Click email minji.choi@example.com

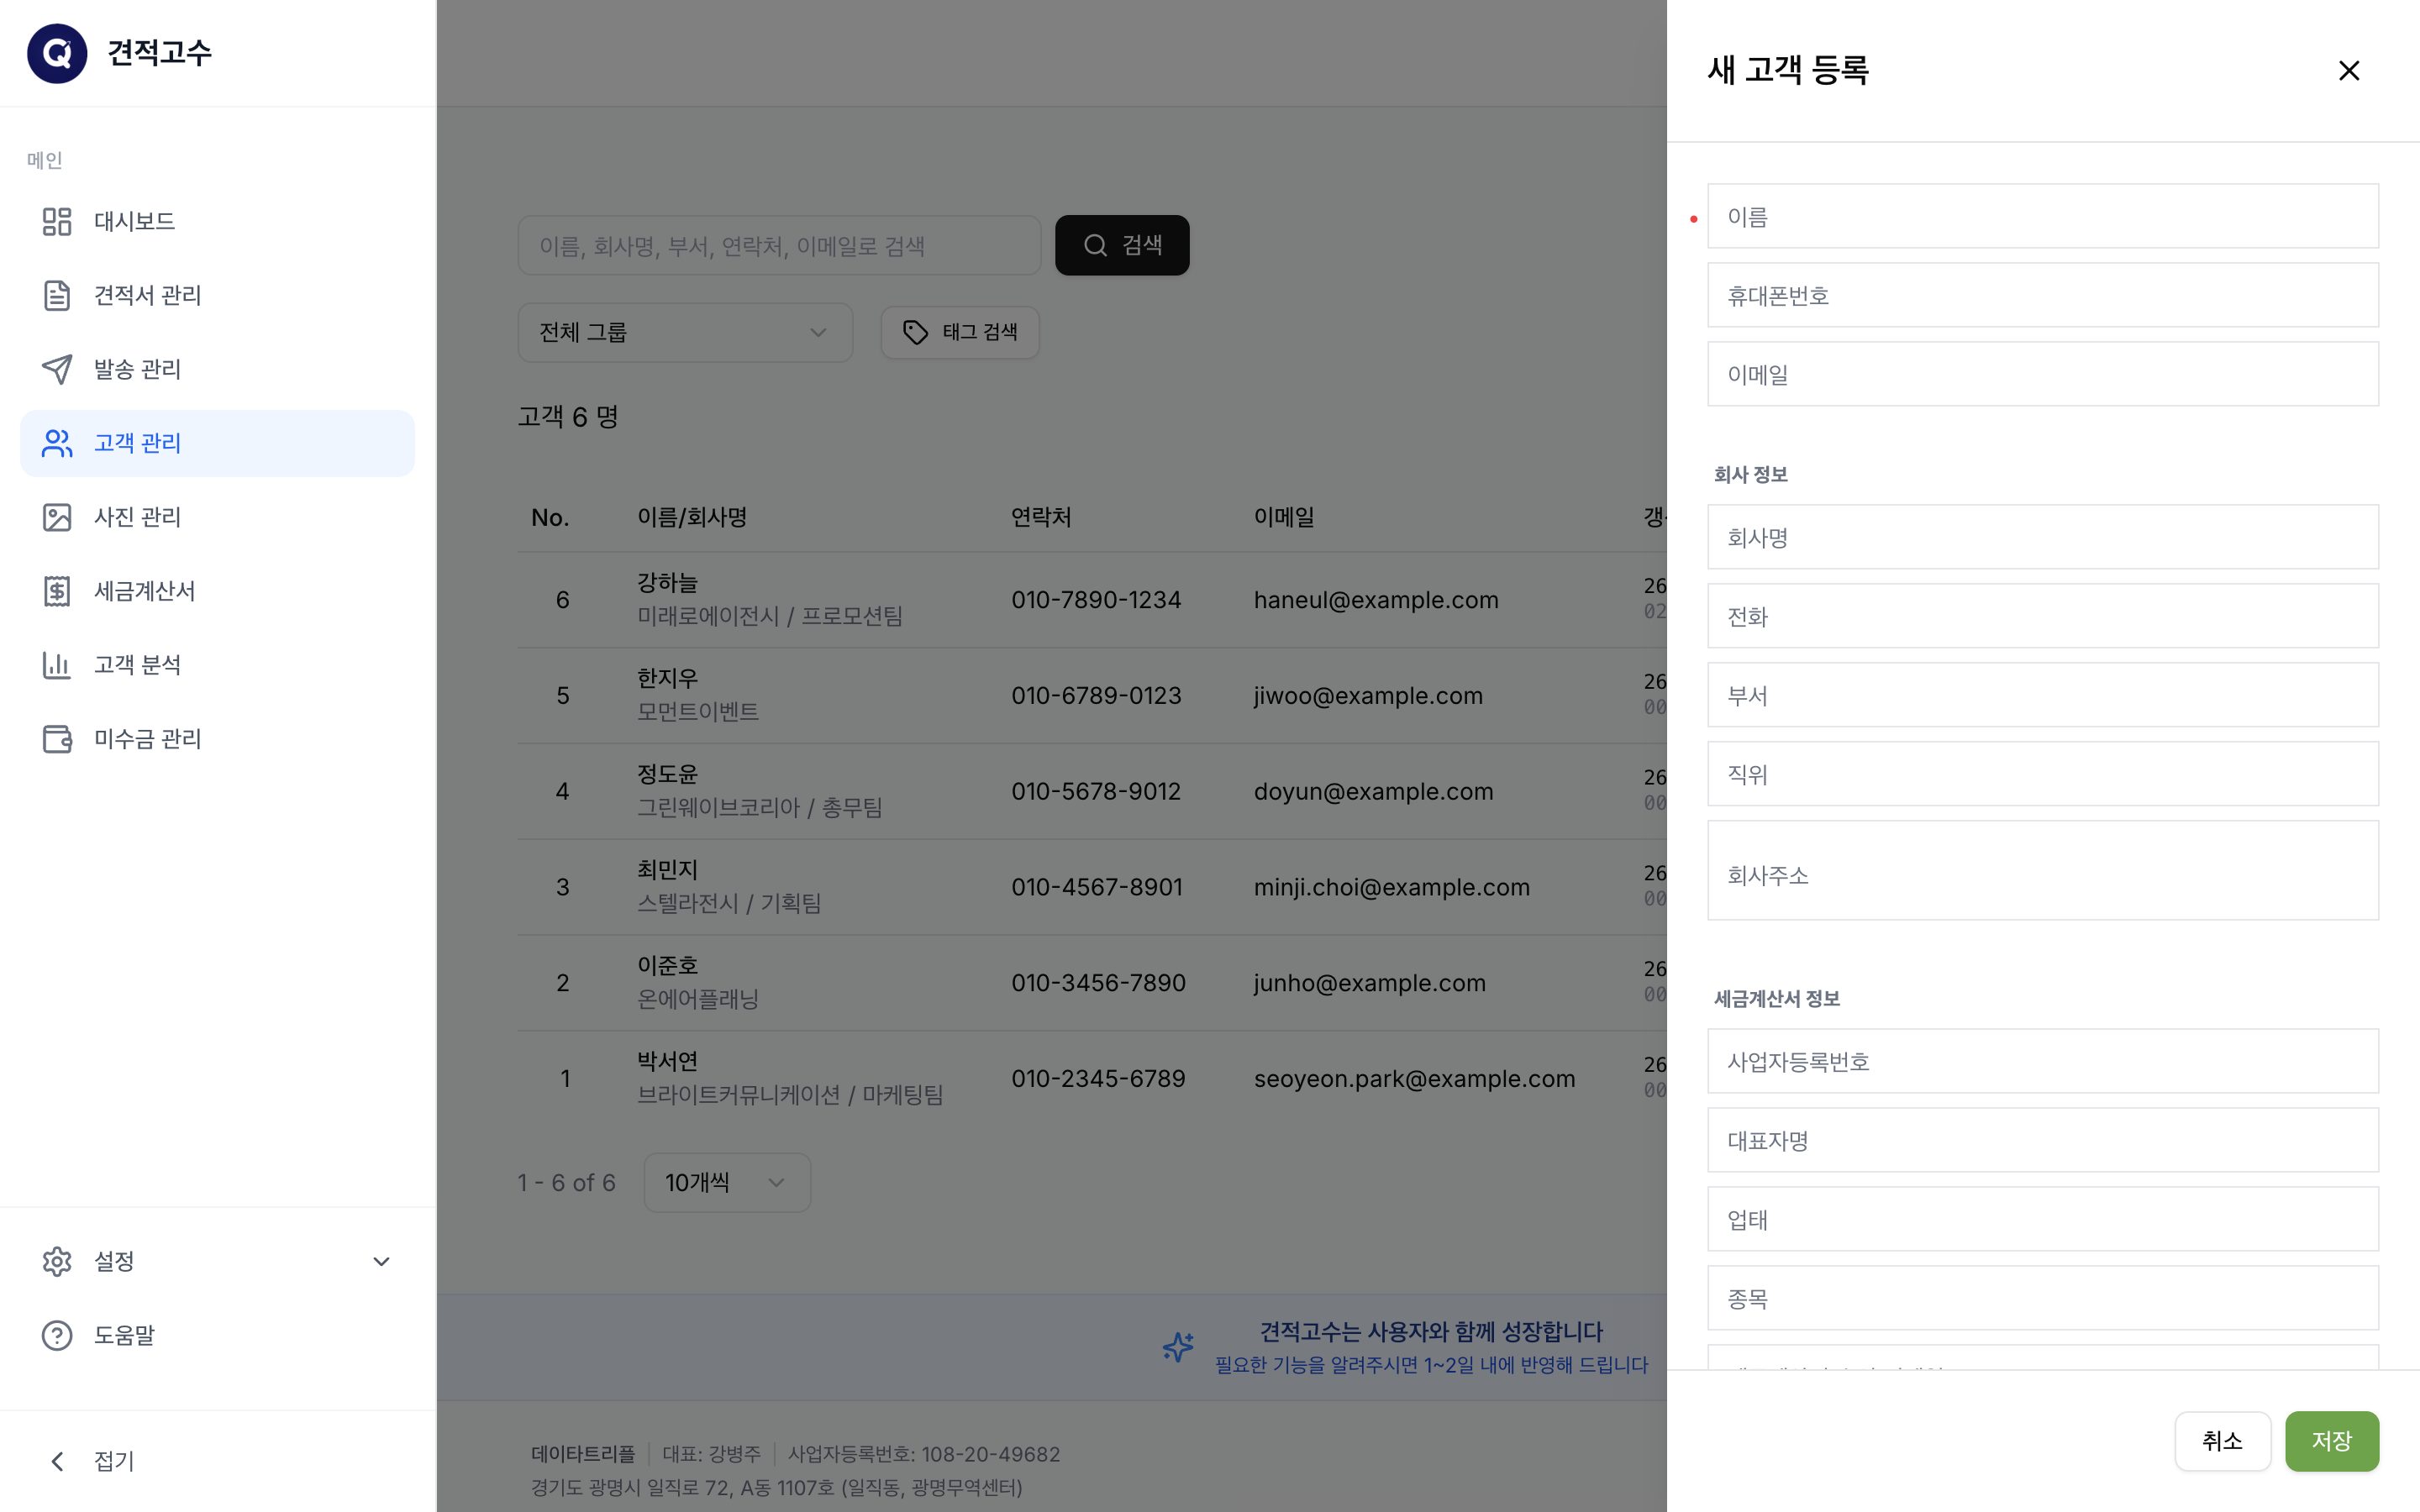point(1392,887)
